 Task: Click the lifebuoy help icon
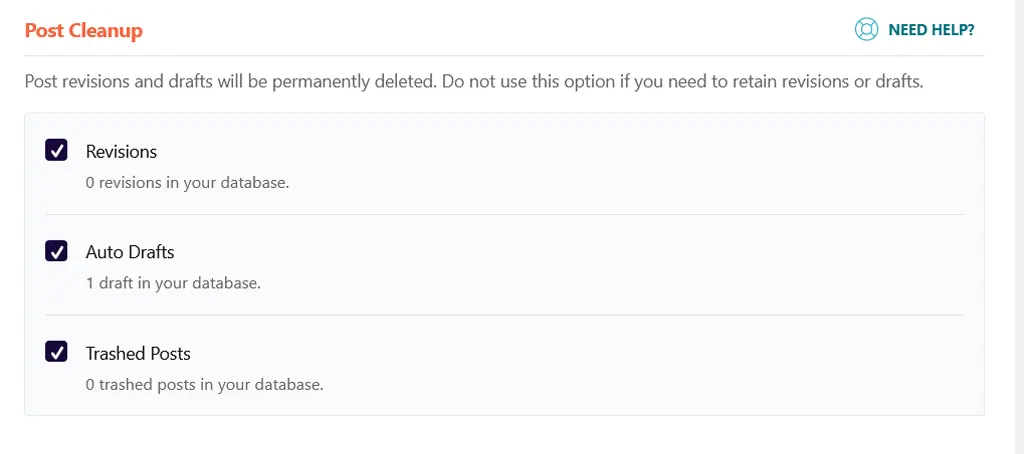pos(866,29)
